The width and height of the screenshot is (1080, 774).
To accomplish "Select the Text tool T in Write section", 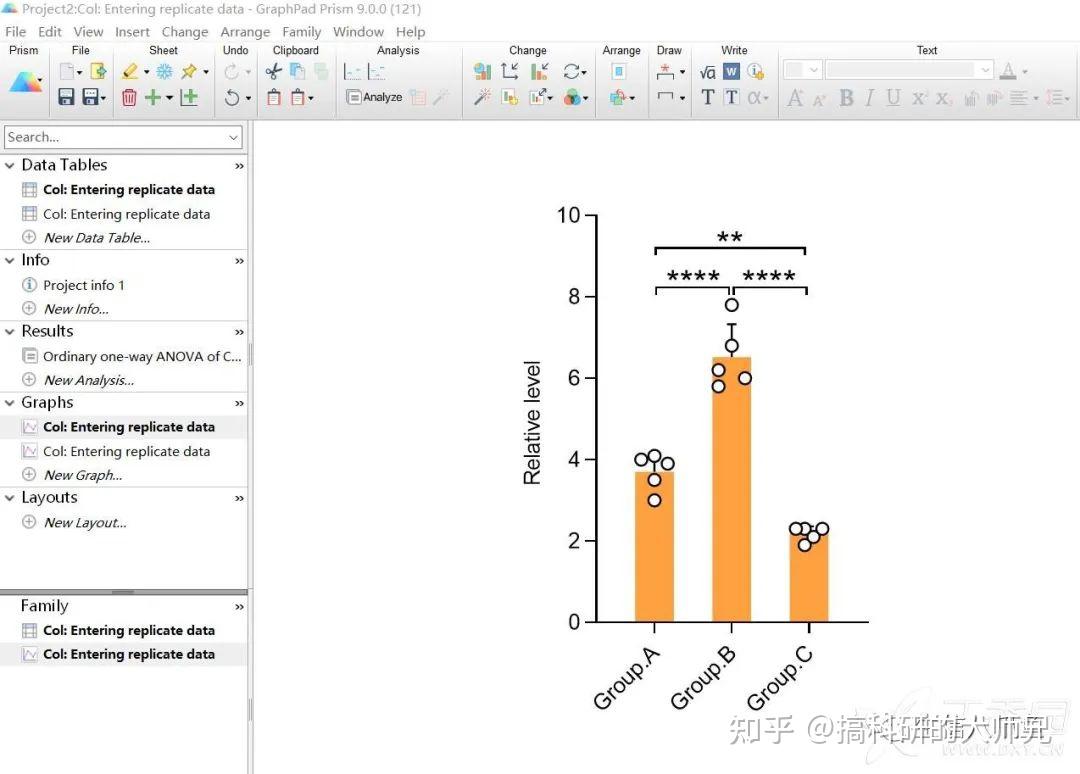I will 707,97.
